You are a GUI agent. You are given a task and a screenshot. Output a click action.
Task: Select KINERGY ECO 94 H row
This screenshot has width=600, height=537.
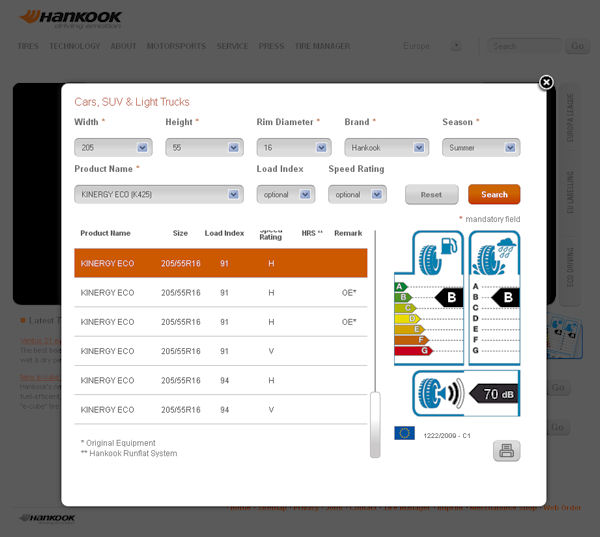(221, 380)
